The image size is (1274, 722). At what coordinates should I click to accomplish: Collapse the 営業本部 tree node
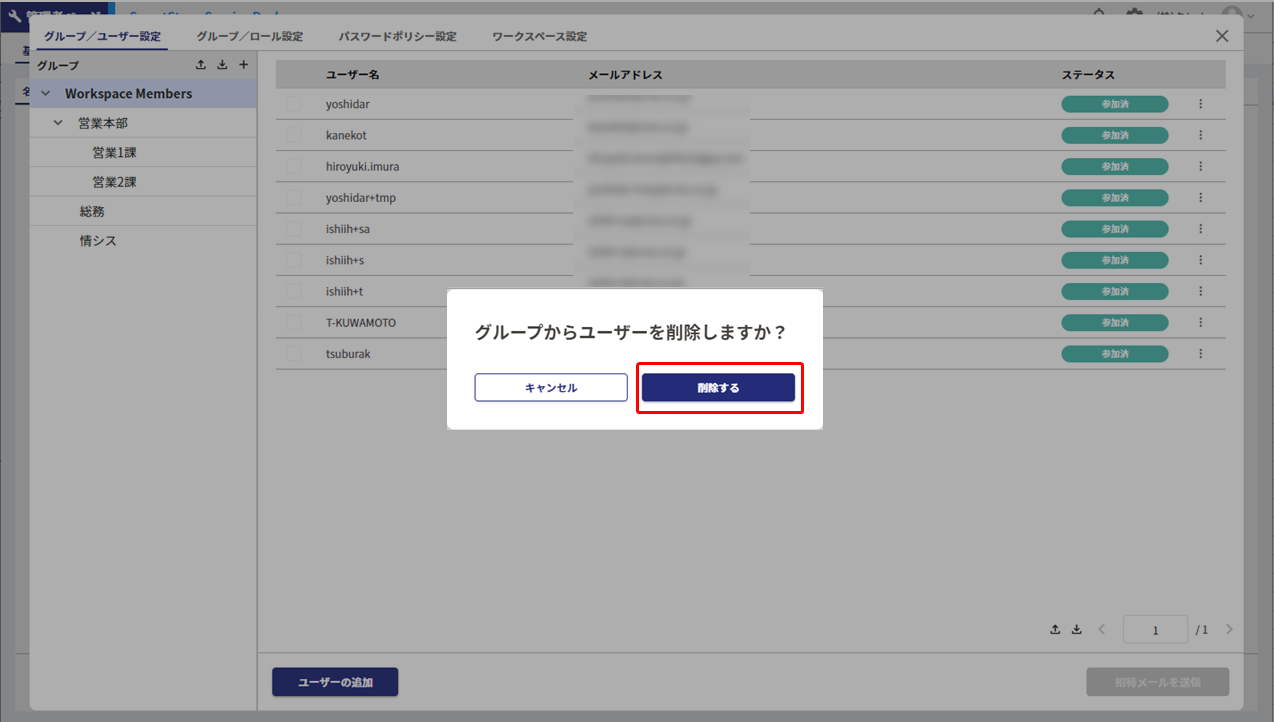pyautogui.click(x=58, y=123)
